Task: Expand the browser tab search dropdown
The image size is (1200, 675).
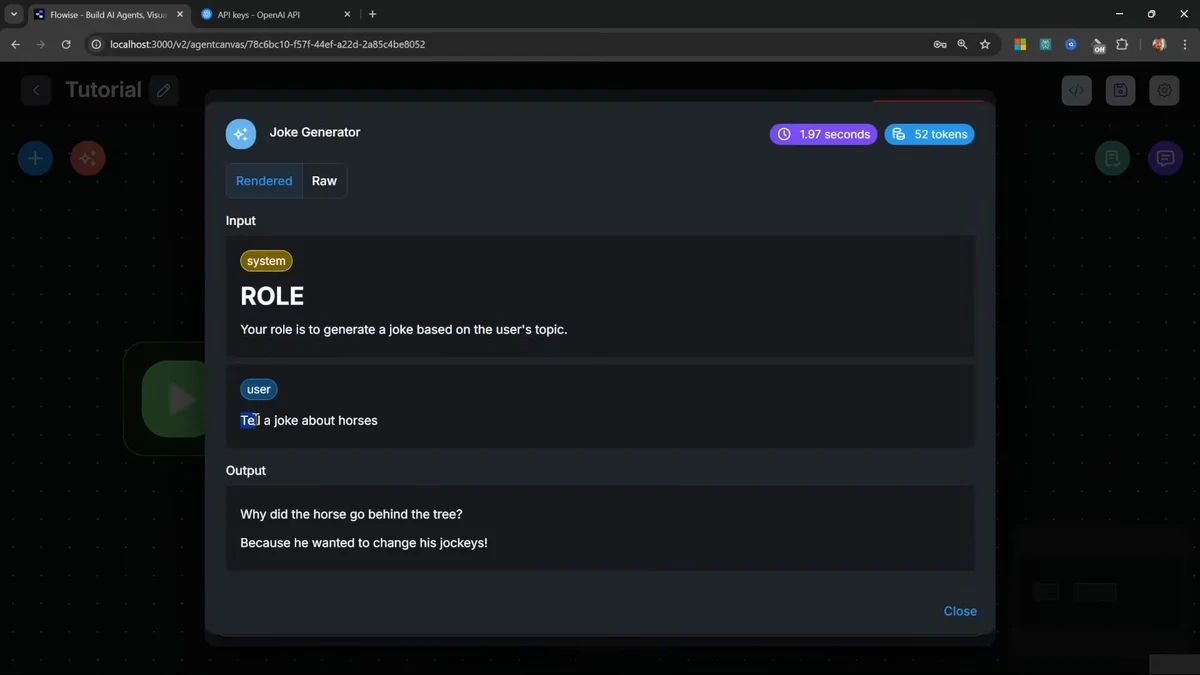Action: coord(14,15)
